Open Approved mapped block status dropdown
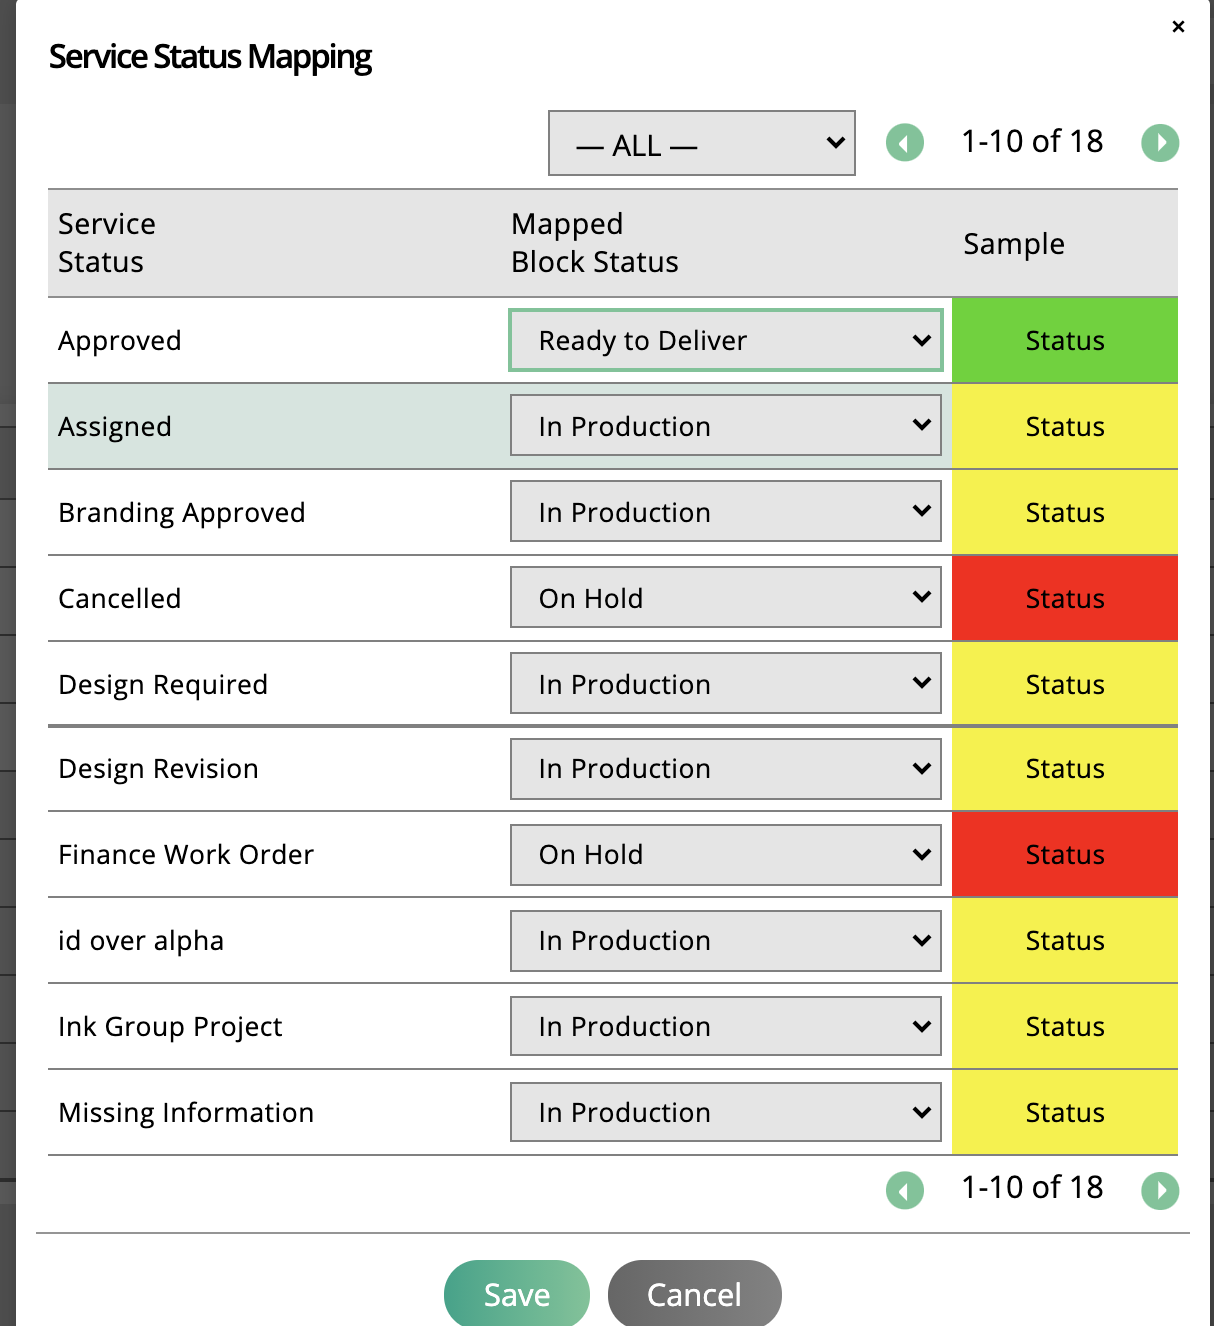The image size is (1214, 1326). pyautogui.click(x=726, y=341)
